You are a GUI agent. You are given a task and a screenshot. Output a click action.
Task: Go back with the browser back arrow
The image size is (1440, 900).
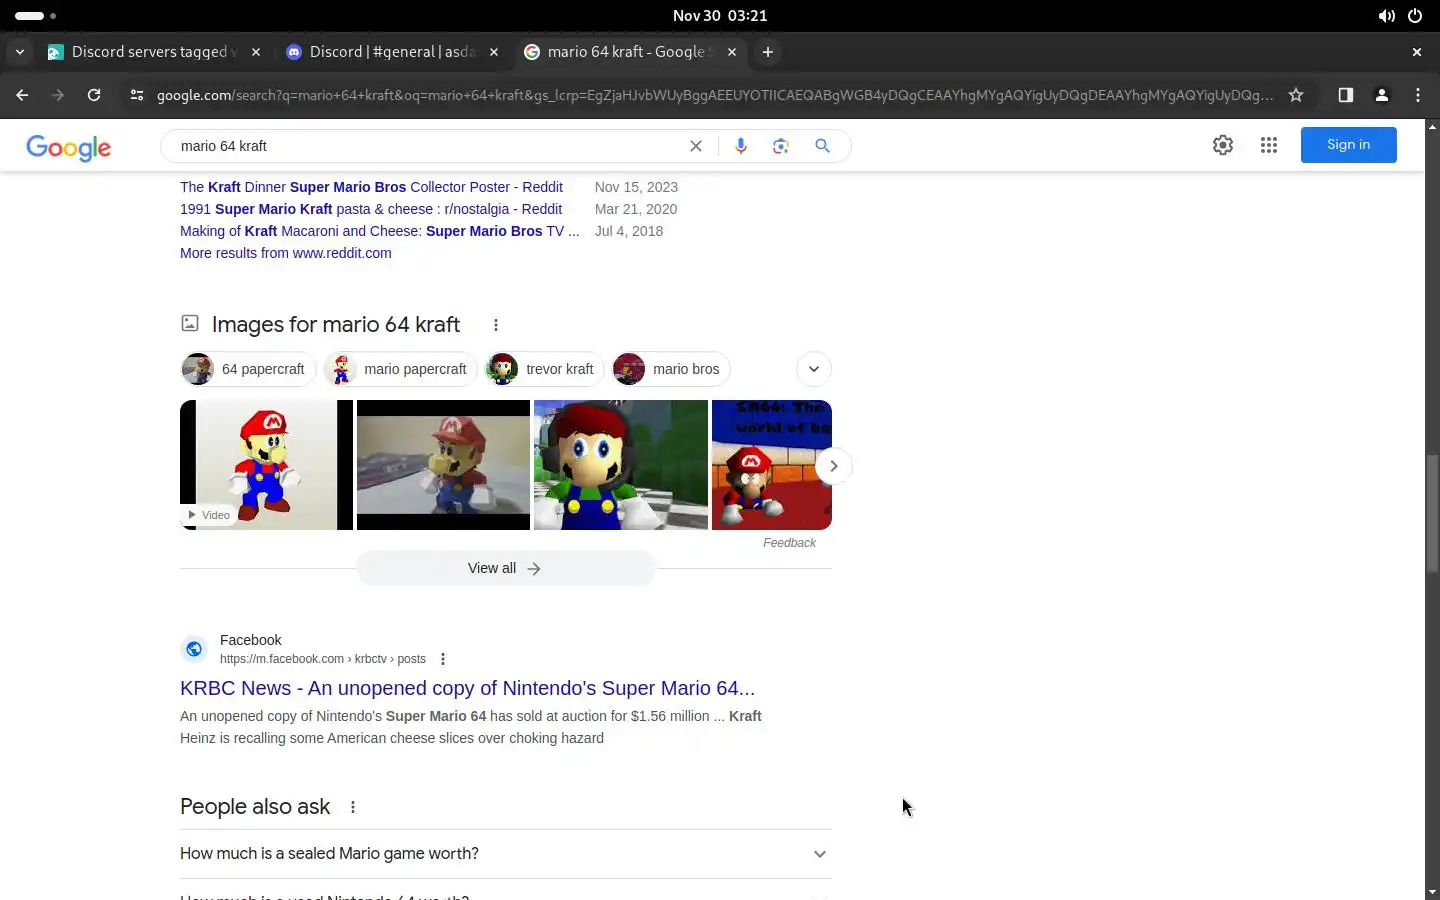[x=22, y=95]
